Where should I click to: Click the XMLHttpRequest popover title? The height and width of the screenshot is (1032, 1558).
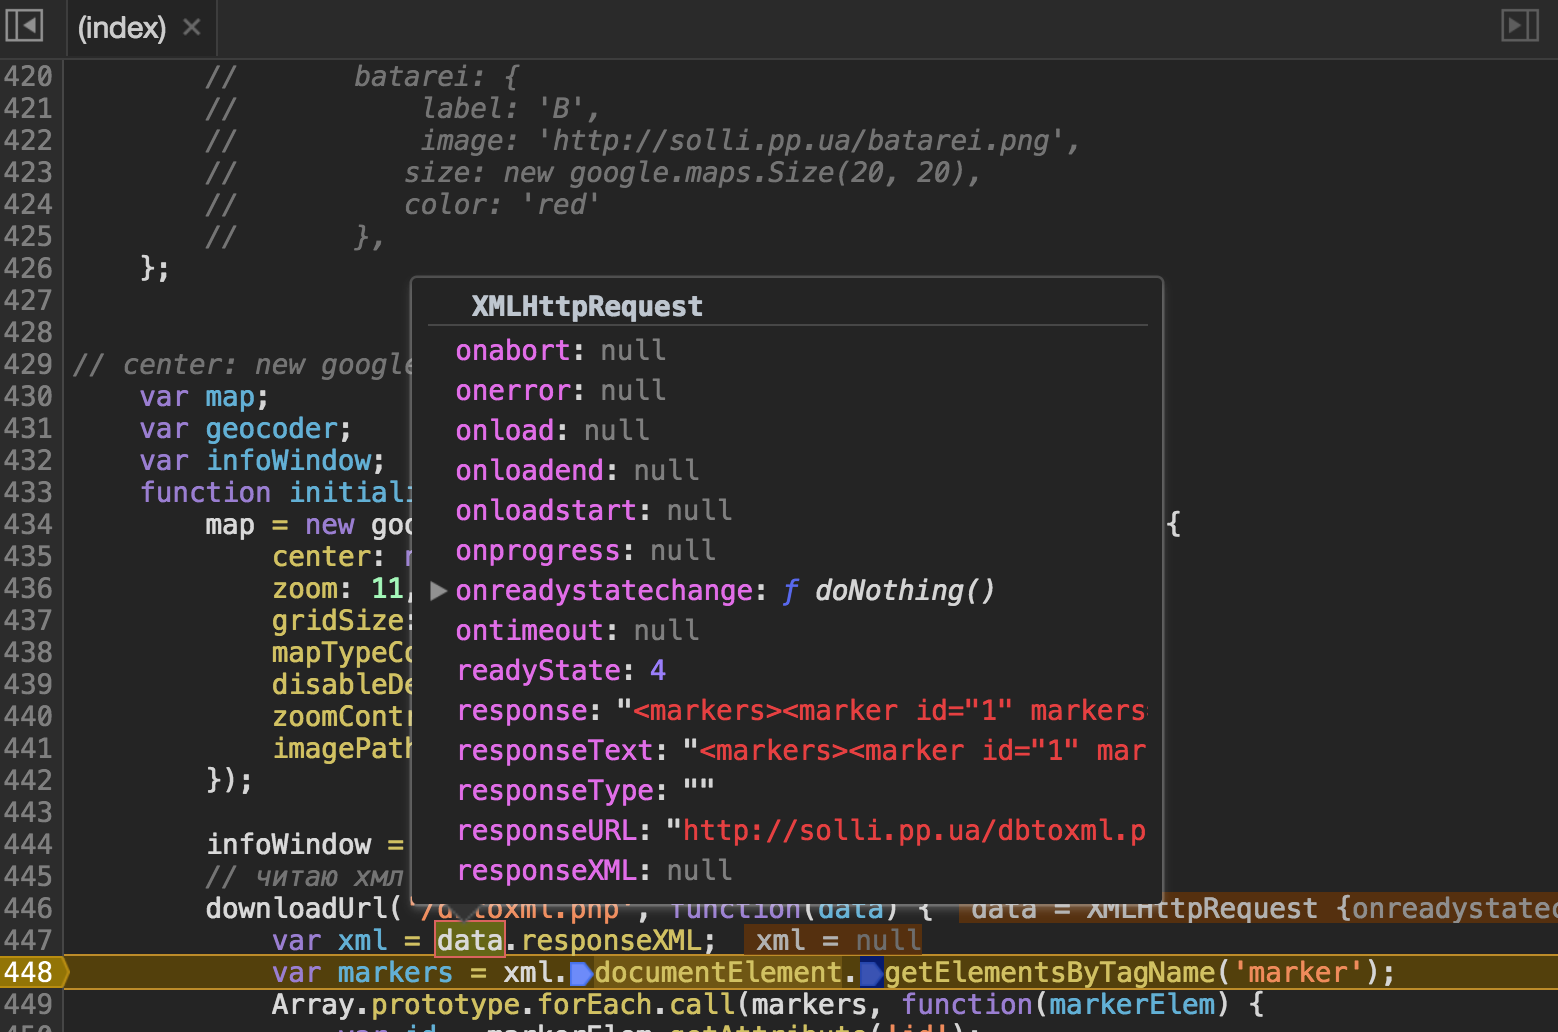[587, 306]
